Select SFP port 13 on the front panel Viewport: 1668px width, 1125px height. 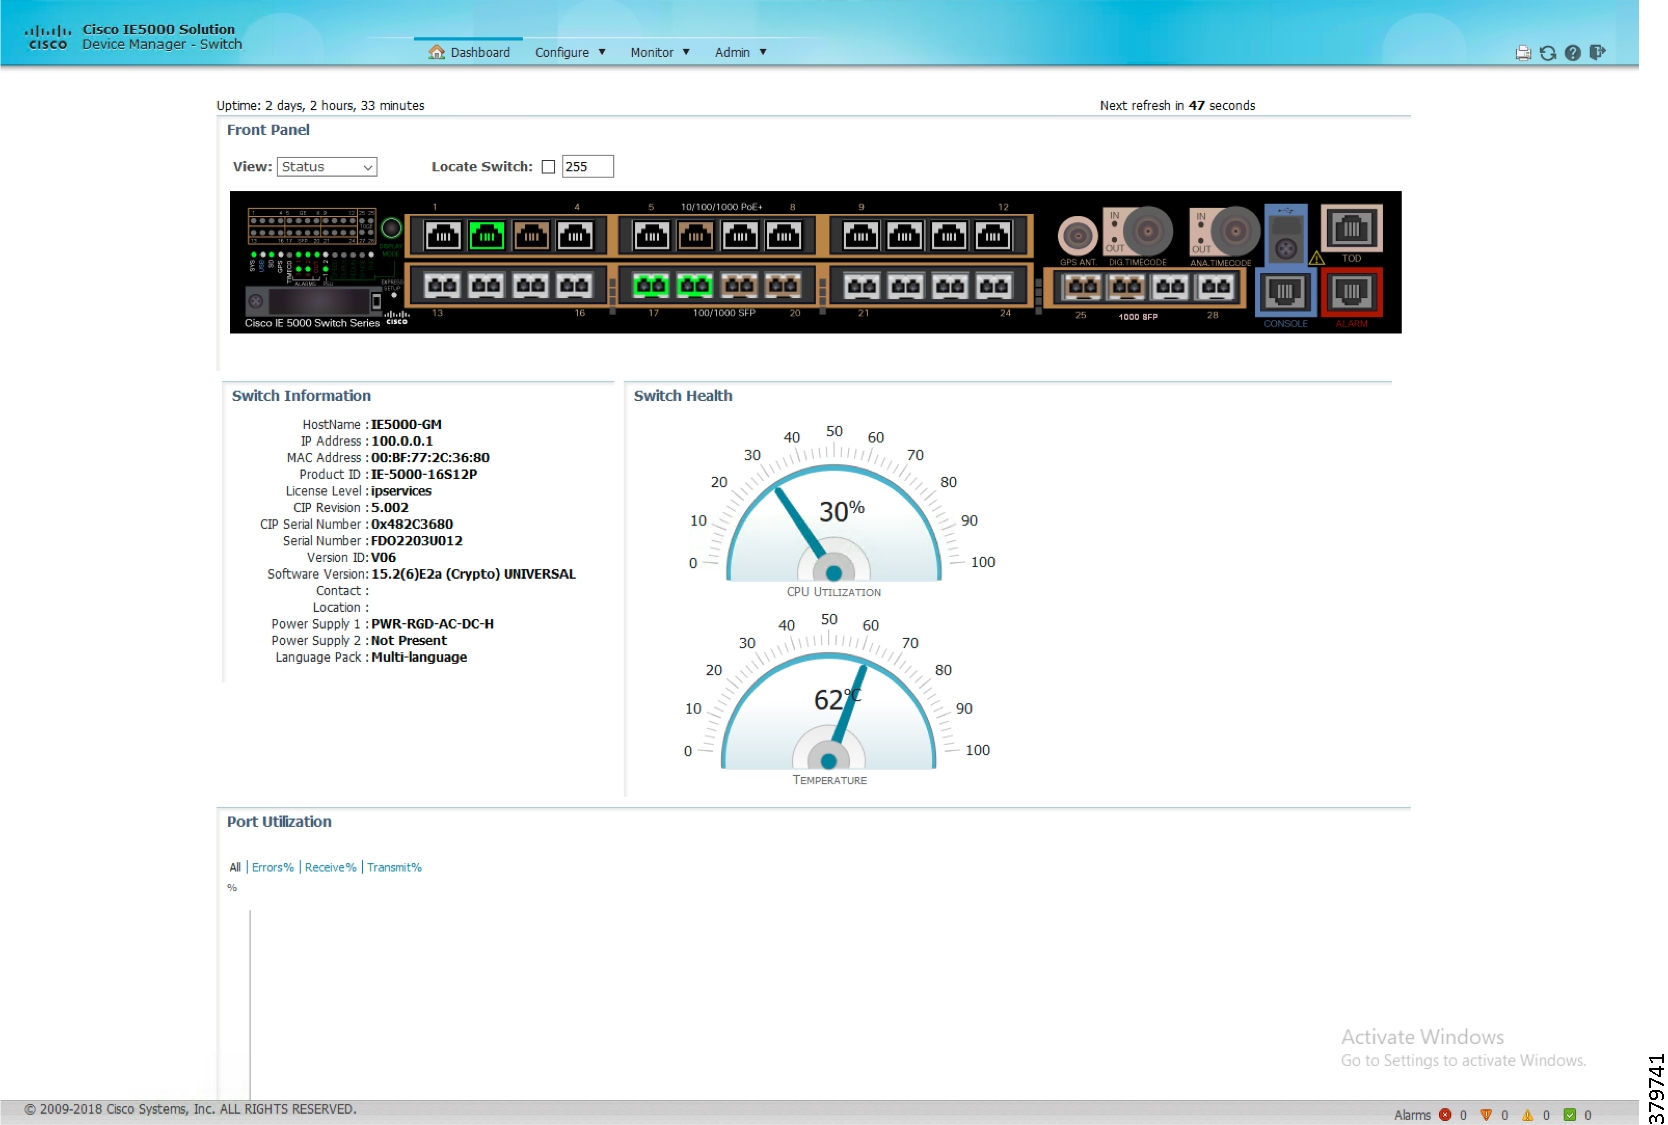click(442, 286)
